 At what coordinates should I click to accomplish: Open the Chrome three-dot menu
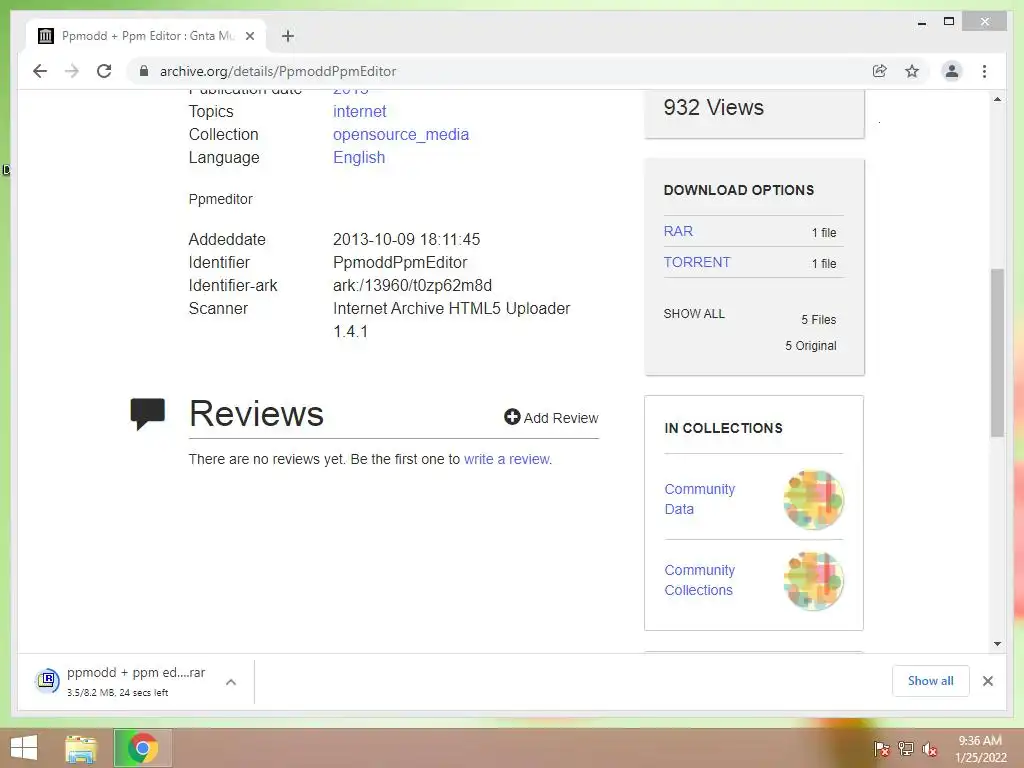[984, 71]
